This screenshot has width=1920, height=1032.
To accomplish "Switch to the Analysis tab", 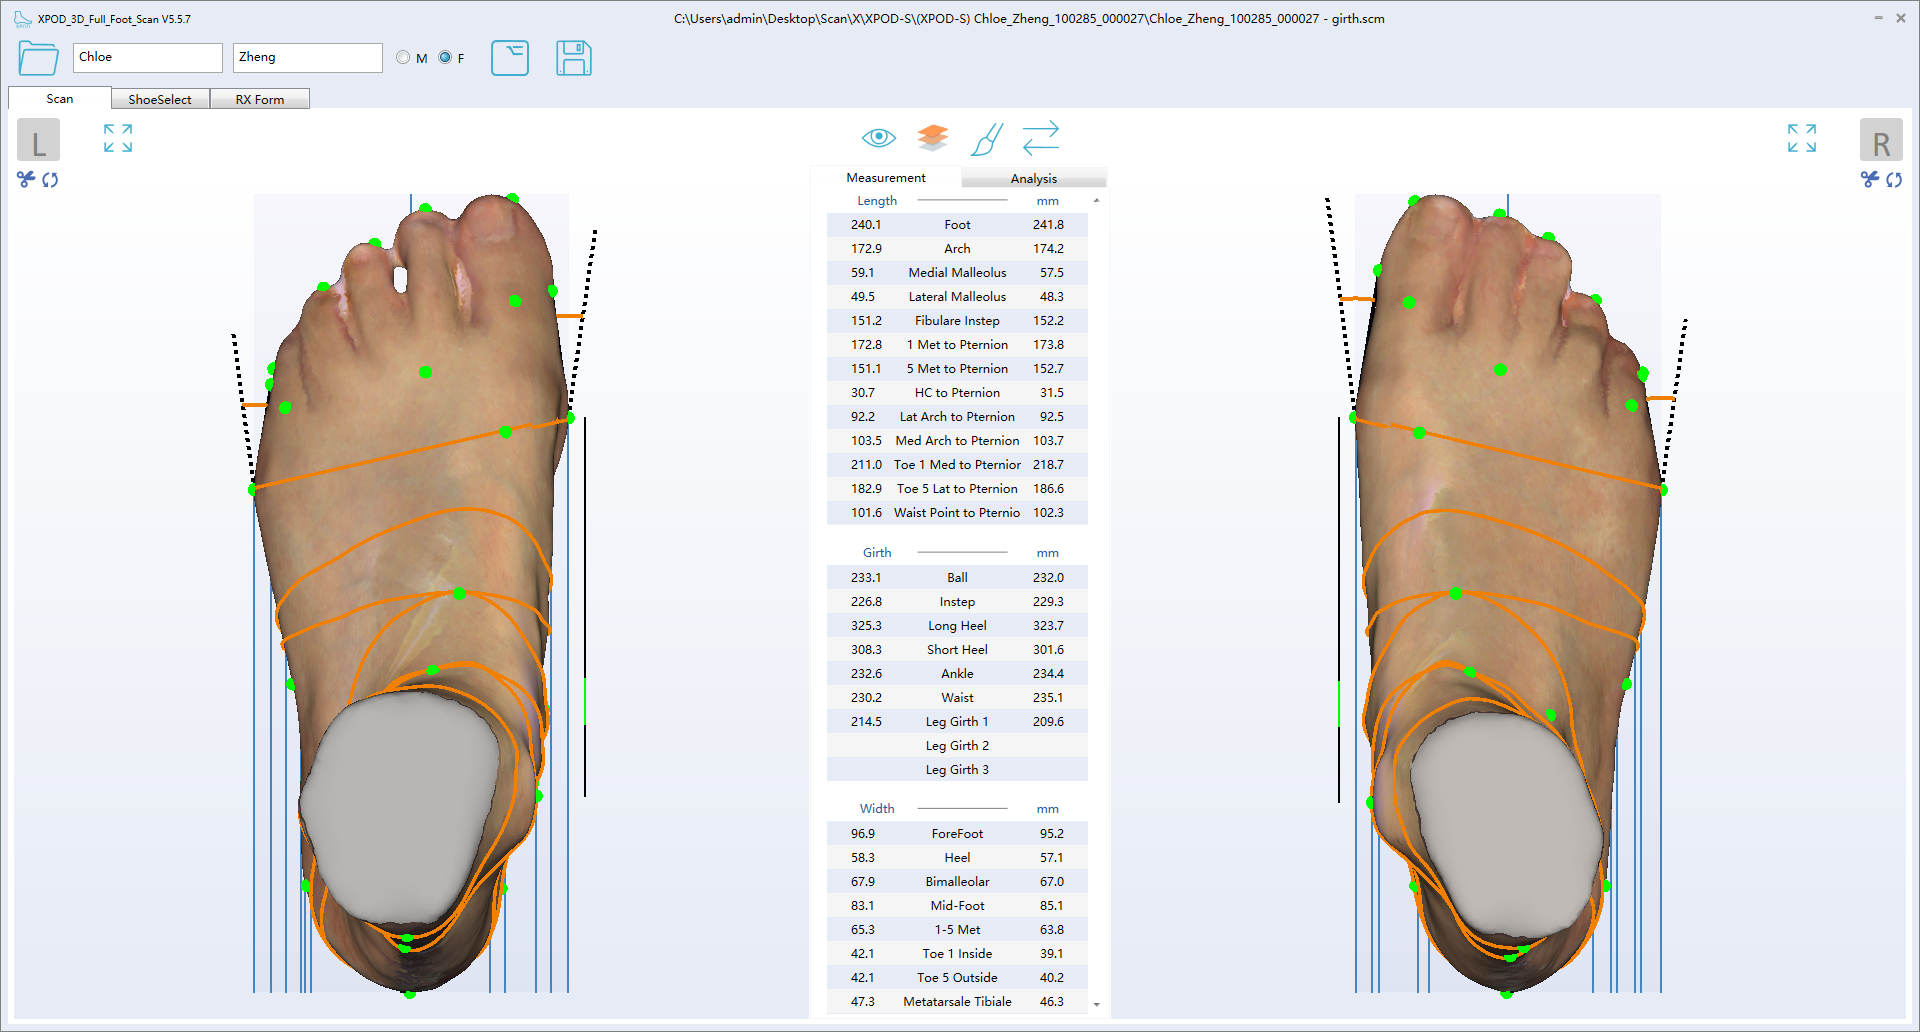I will pyautogui.click(x=1033, y=178).
